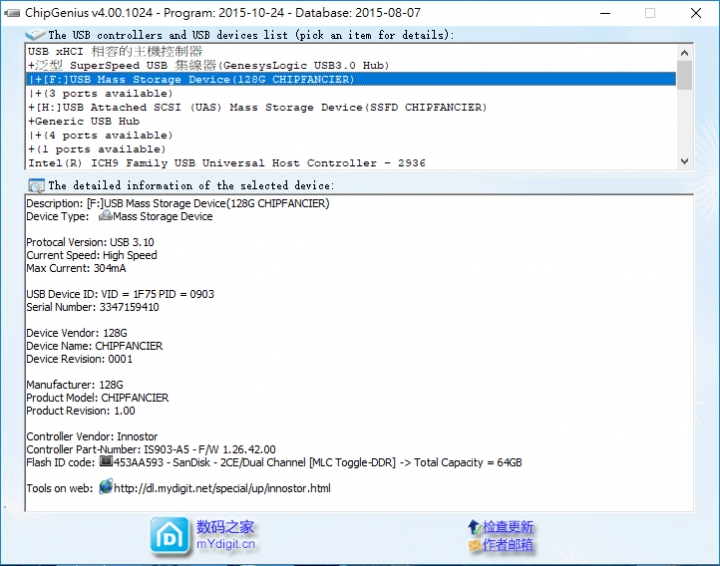Image resolution: width=720 pixels, height=566 pixels.
Task: Click the Serial Number 3347159410 line
Action: (92, 307)
